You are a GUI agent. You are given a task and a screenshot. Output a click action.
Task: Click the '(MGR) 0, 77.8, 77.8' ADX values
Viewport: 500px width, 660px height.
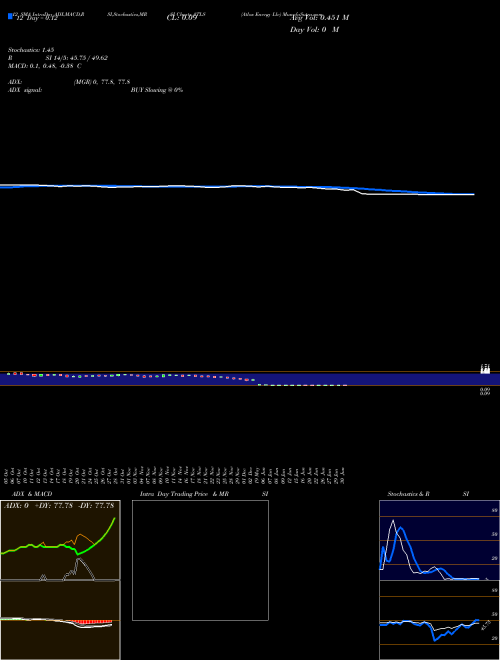[x=102, y=82]
